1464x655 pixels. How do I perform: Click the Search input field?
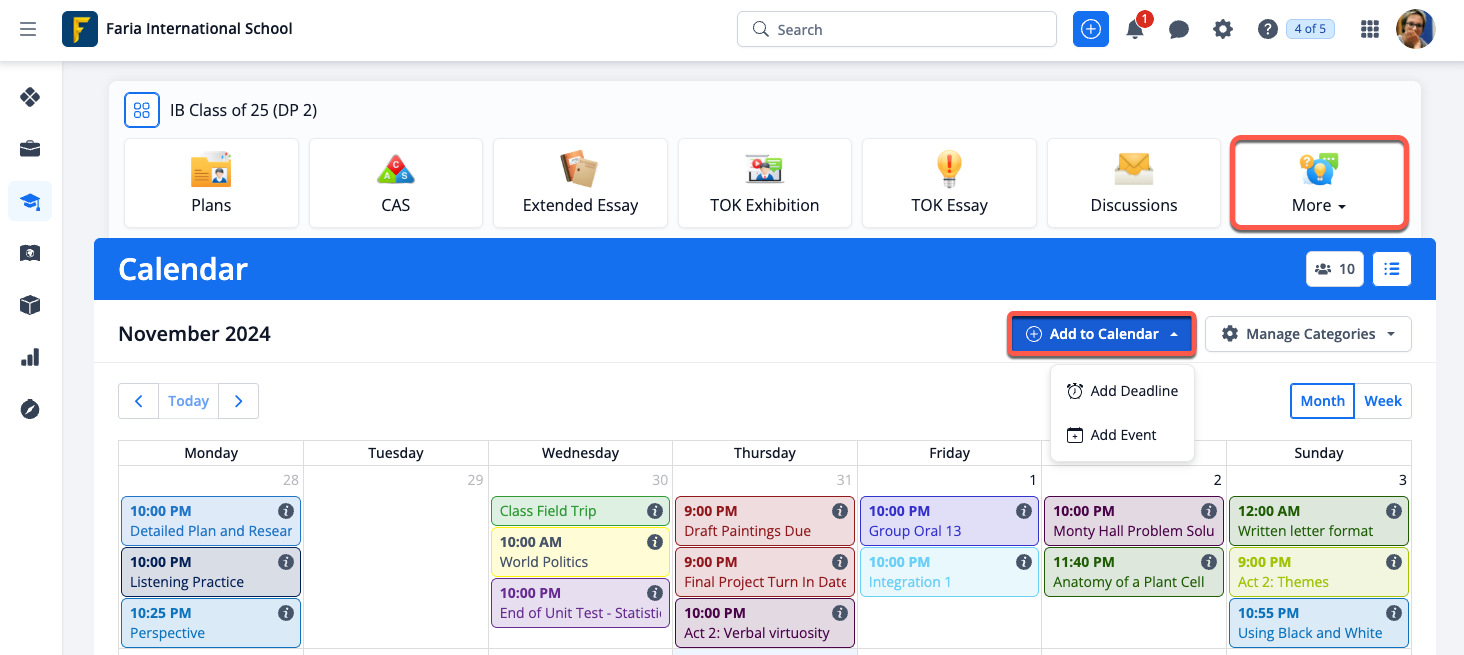coord(896,30)
